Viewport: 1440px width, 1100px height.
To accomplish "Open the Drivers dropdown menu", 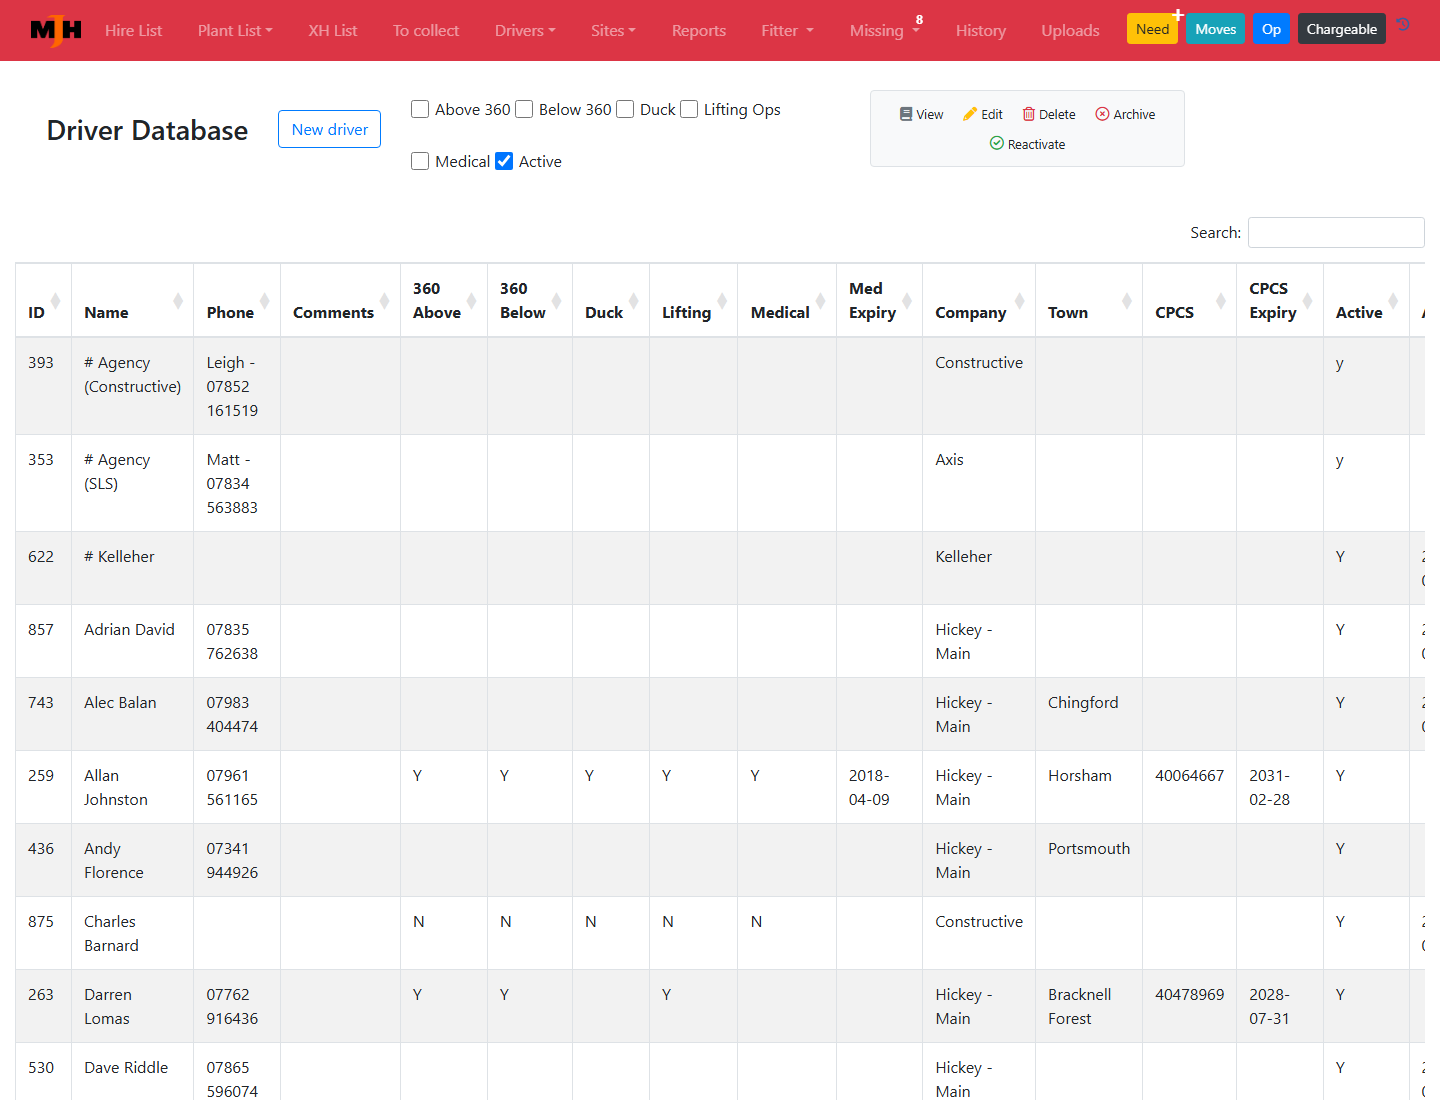I will [x=525, y=30].
